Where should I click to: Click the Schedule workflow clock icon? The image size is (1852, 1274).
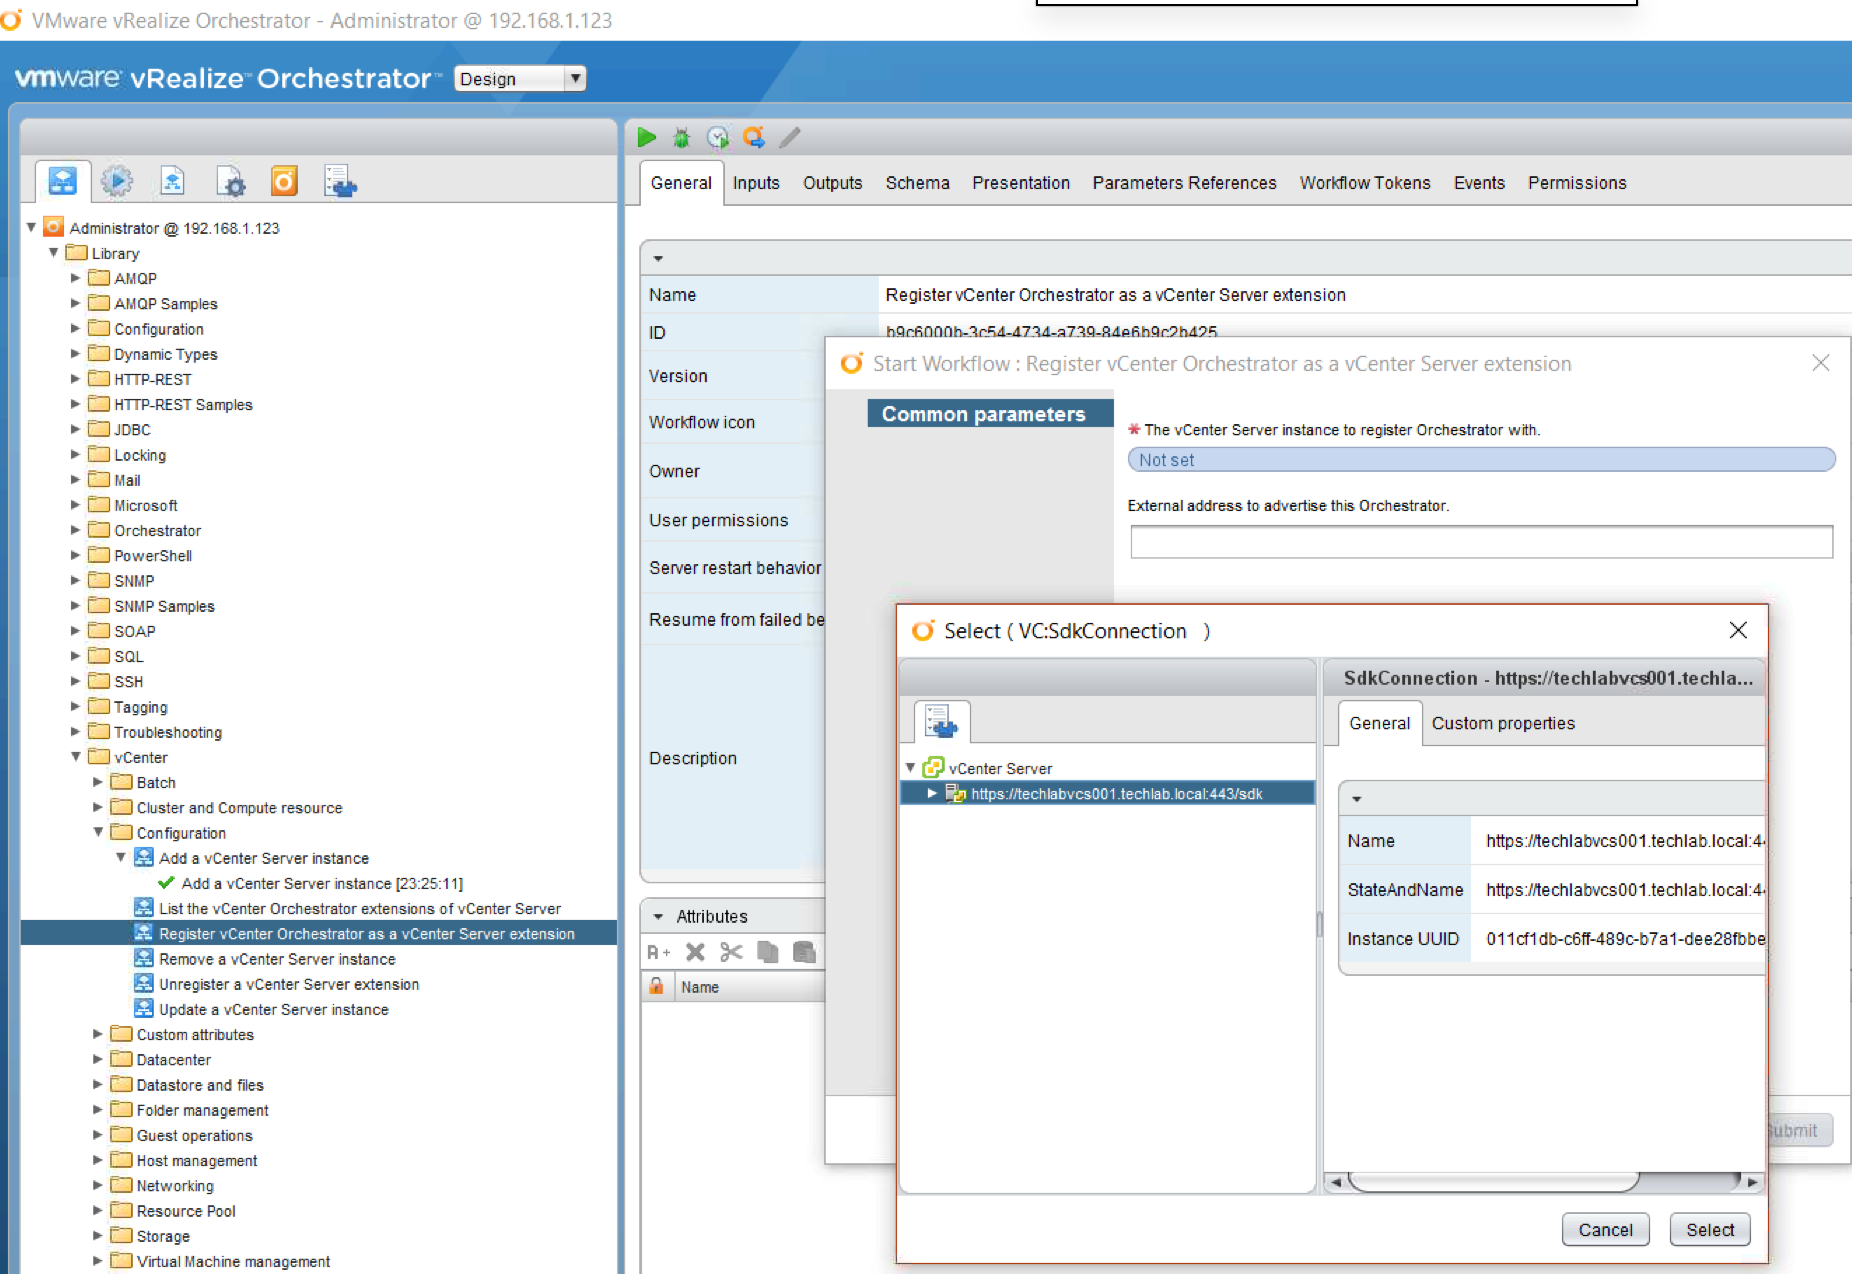click(718, 137)
